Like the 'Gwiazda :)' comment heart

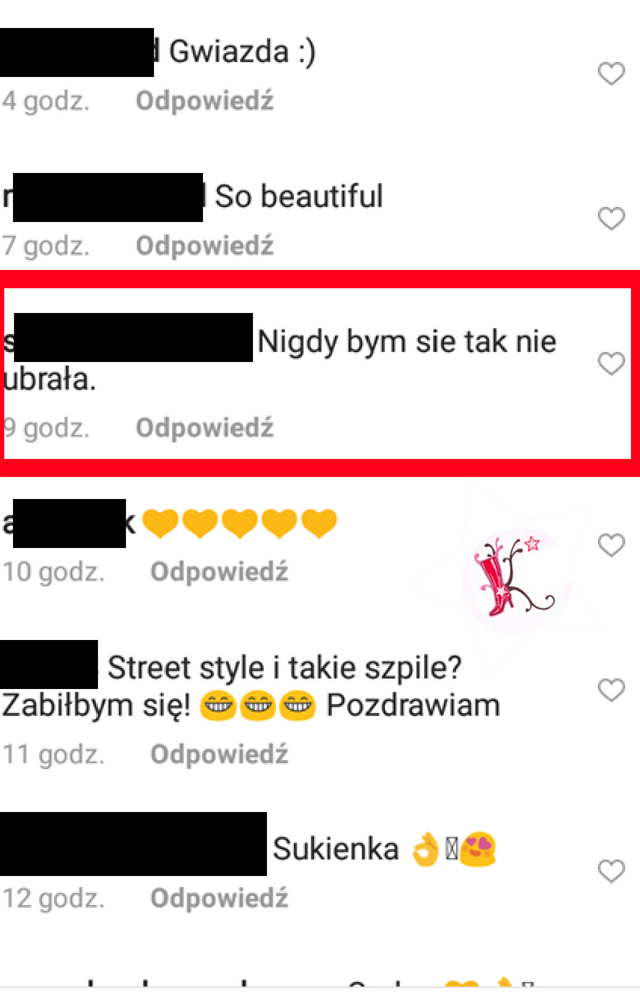pos(611,74)
